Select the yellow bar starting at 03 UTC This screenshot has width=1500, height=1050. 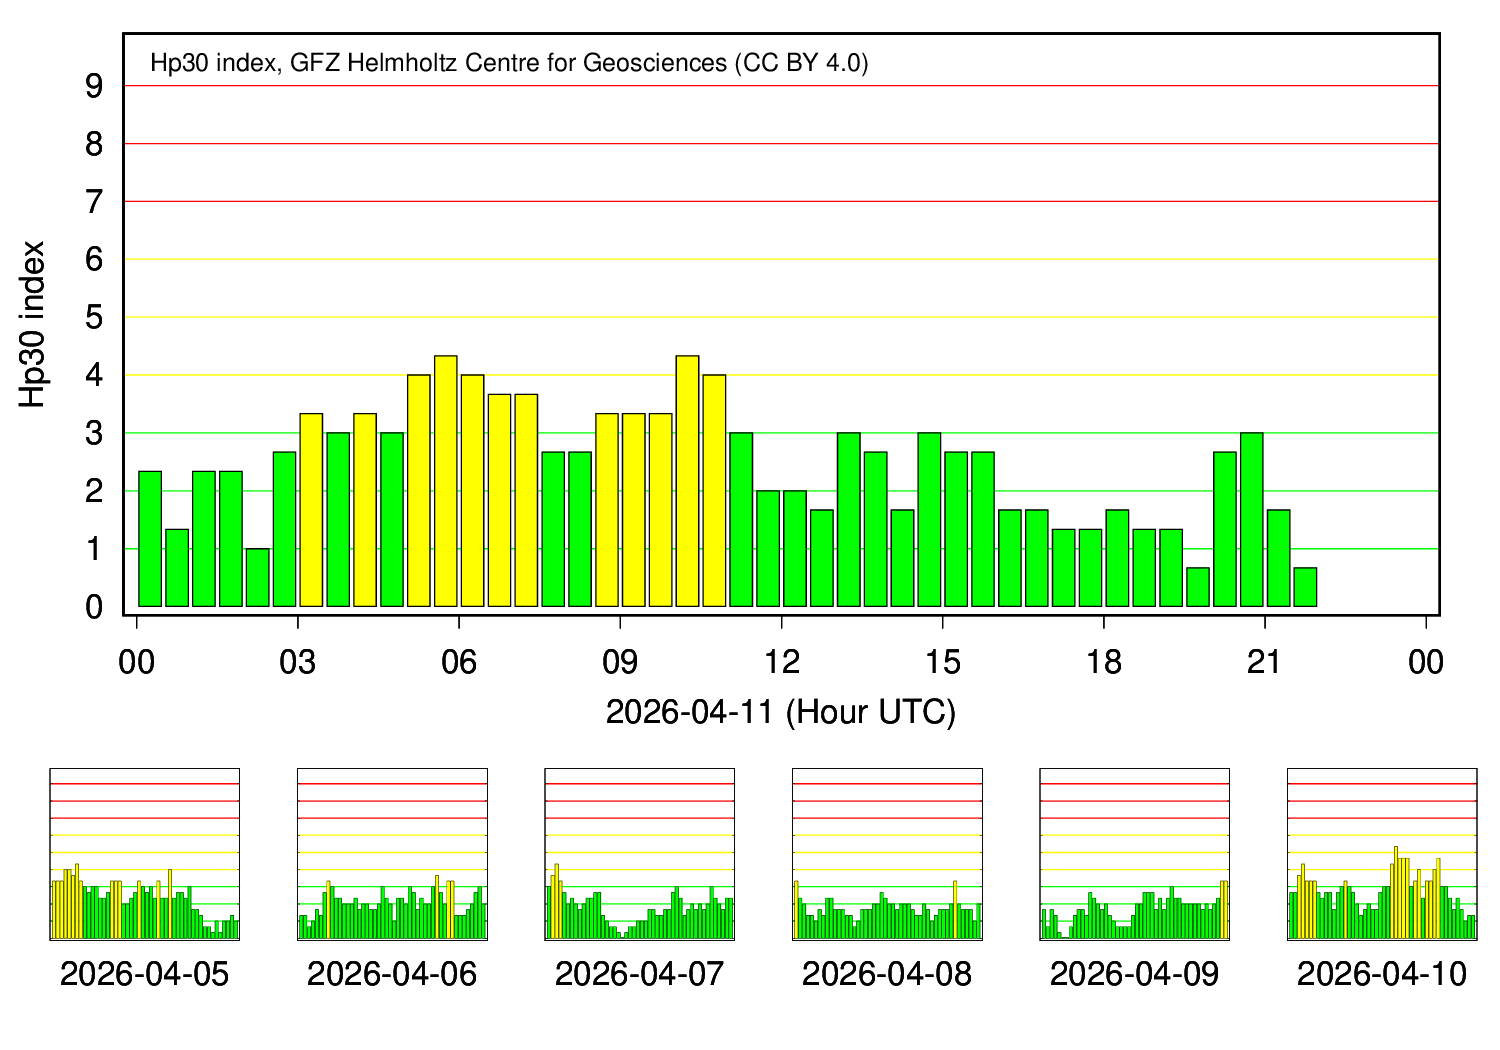311,510
